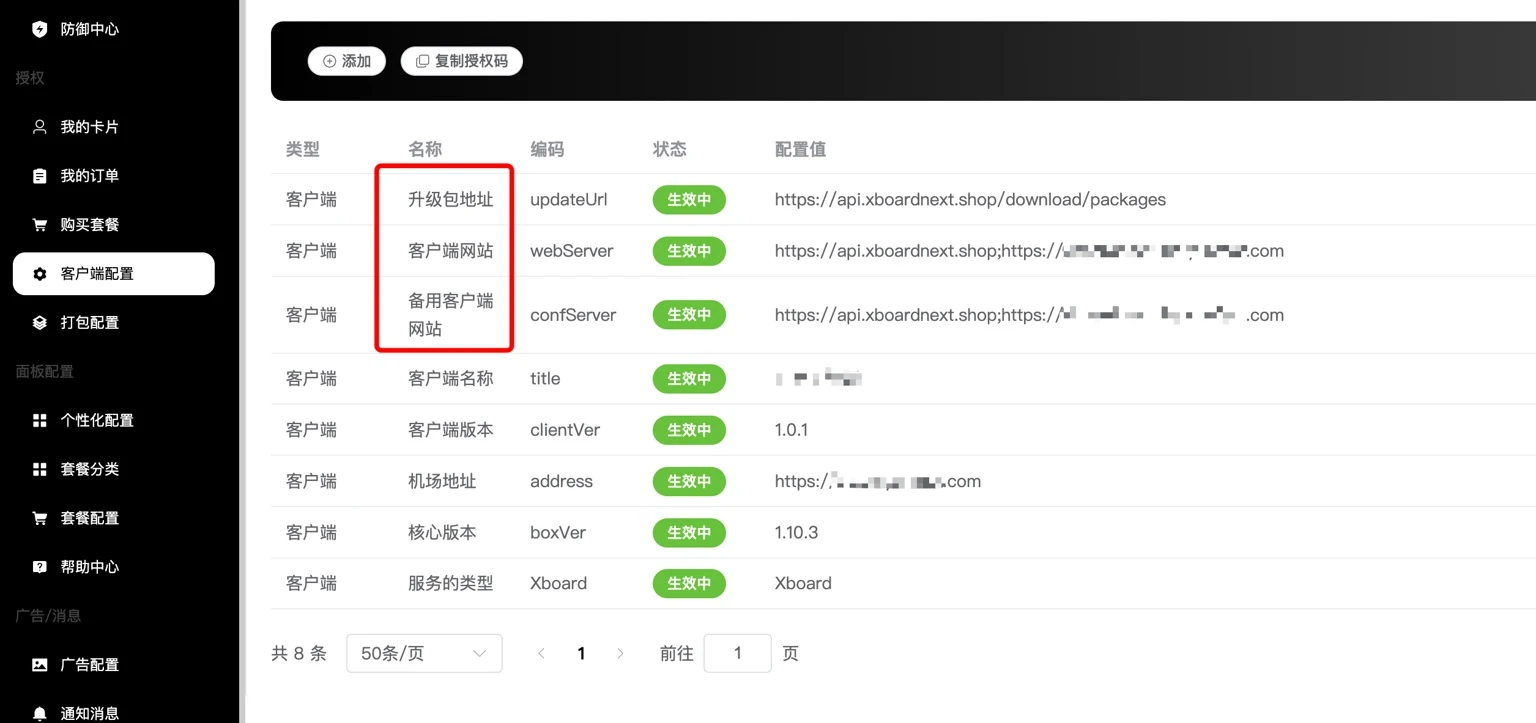Click the grid icon beside 个性化配置
Viewport: 1536px width, 723px height.
pos(40,420)
